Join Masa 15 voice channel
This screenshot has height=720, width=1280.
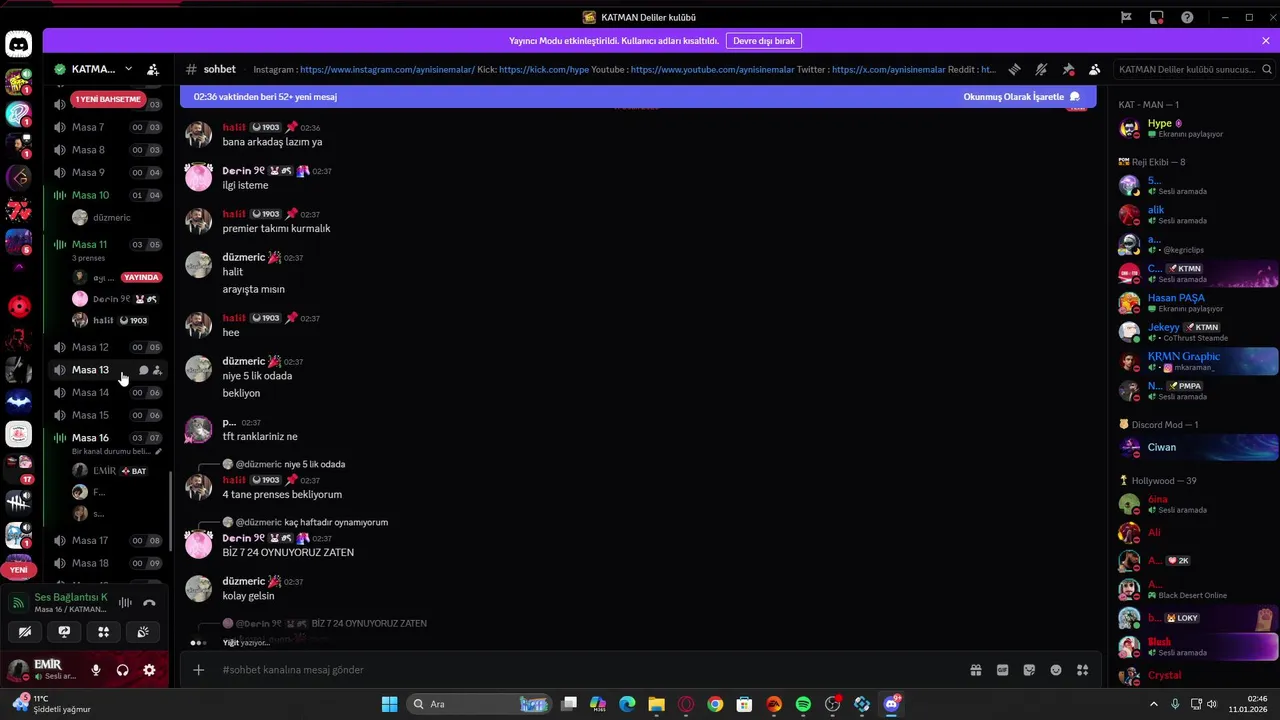(x=107, y=415)
